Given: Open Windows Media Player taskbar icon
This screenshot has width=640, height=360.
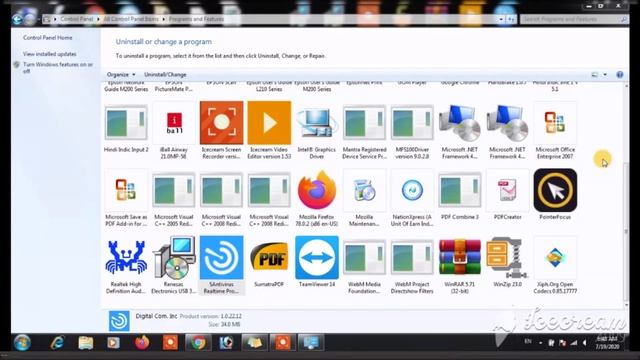Looking at the screenshot, I should (113, 342).
